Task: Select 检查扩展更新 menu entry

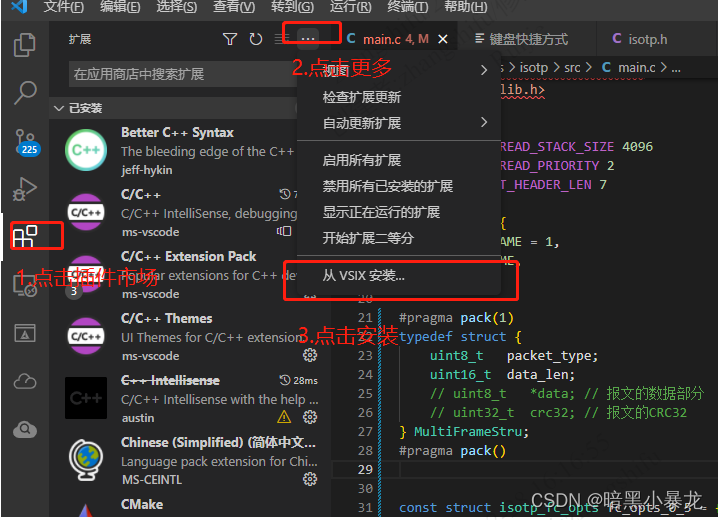Action: coord(399,97)
